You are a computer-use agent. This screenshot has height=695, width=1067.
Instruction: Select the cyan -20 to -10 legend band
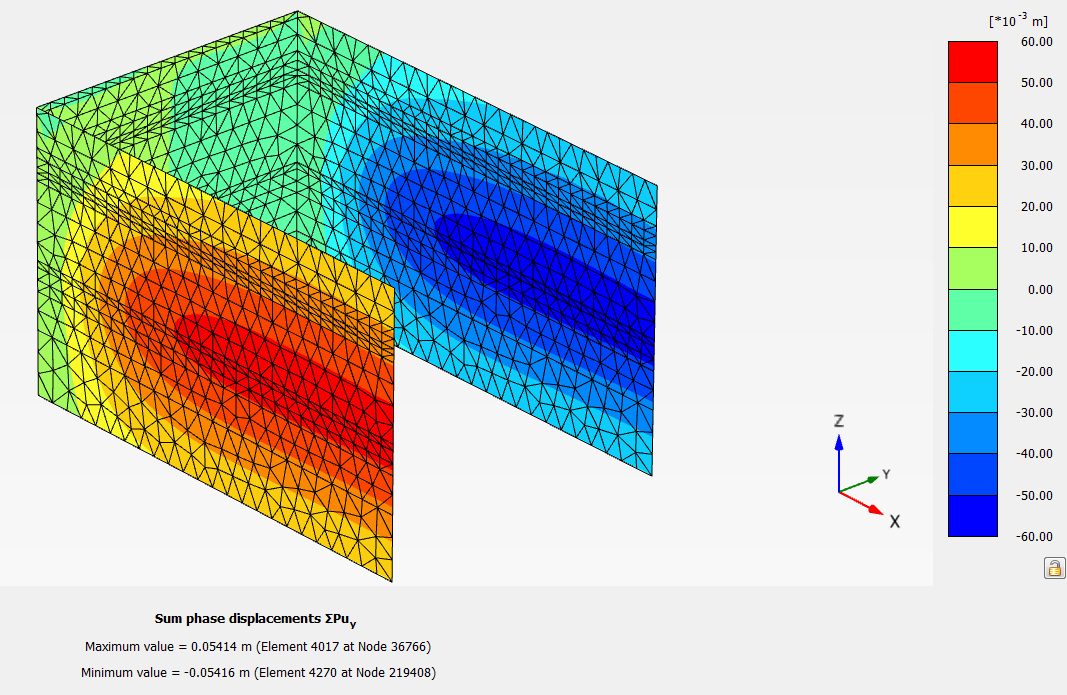tap(972, 351)
